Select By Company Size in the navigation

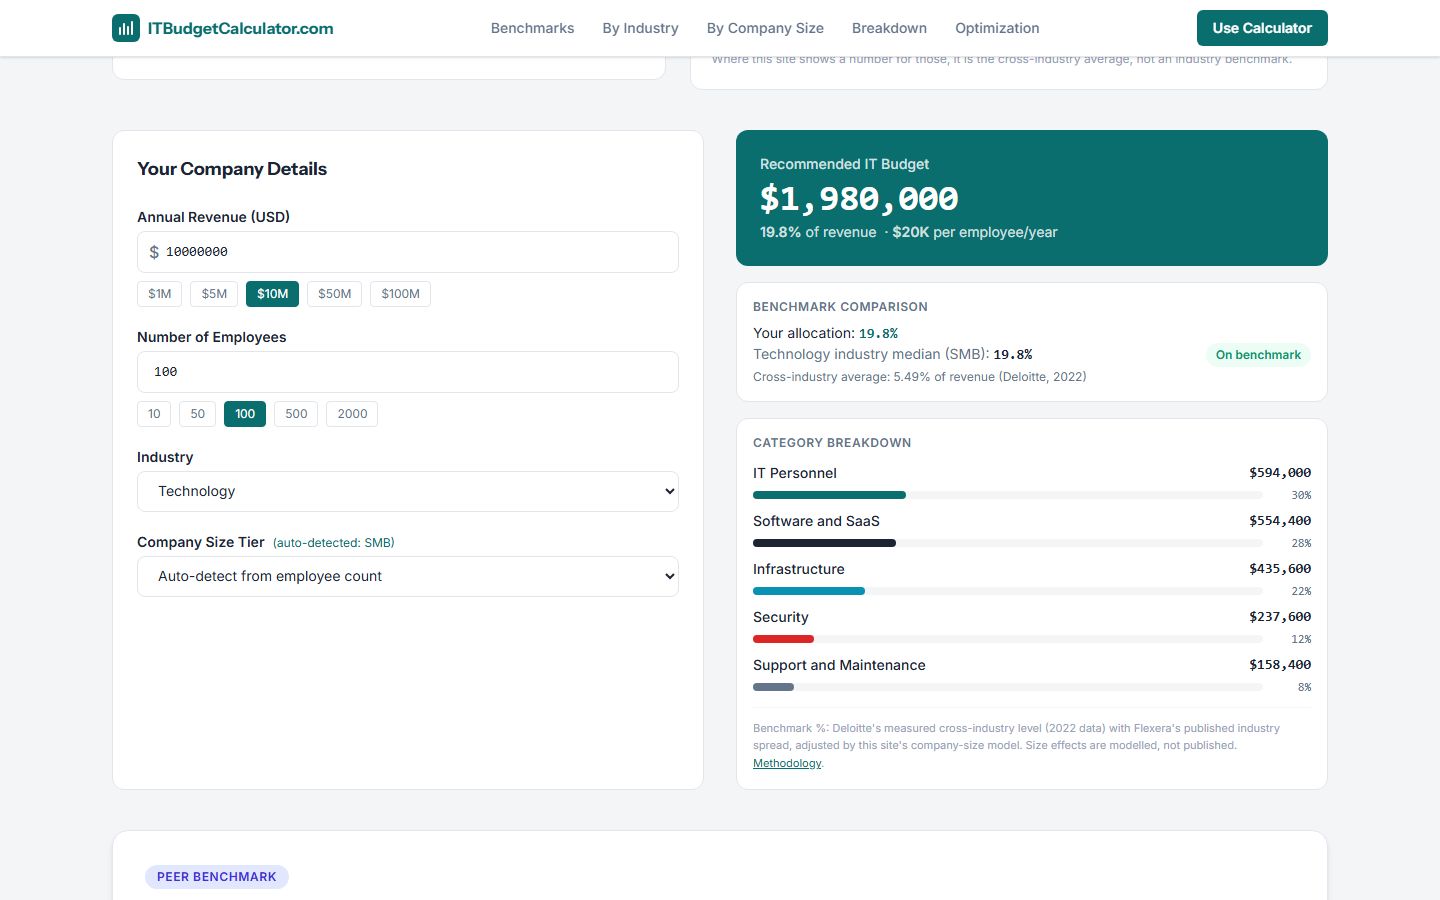pos(765,28)
